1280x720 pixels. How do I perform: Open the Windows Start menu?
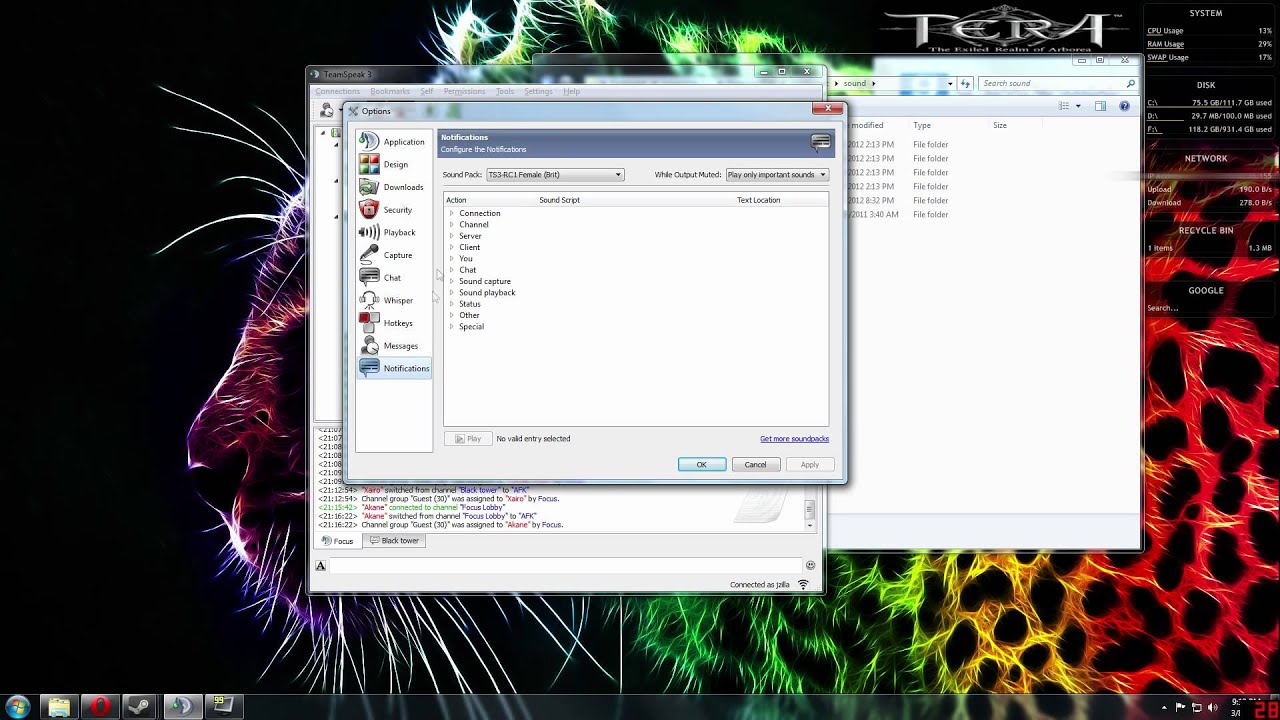[17, 707]
